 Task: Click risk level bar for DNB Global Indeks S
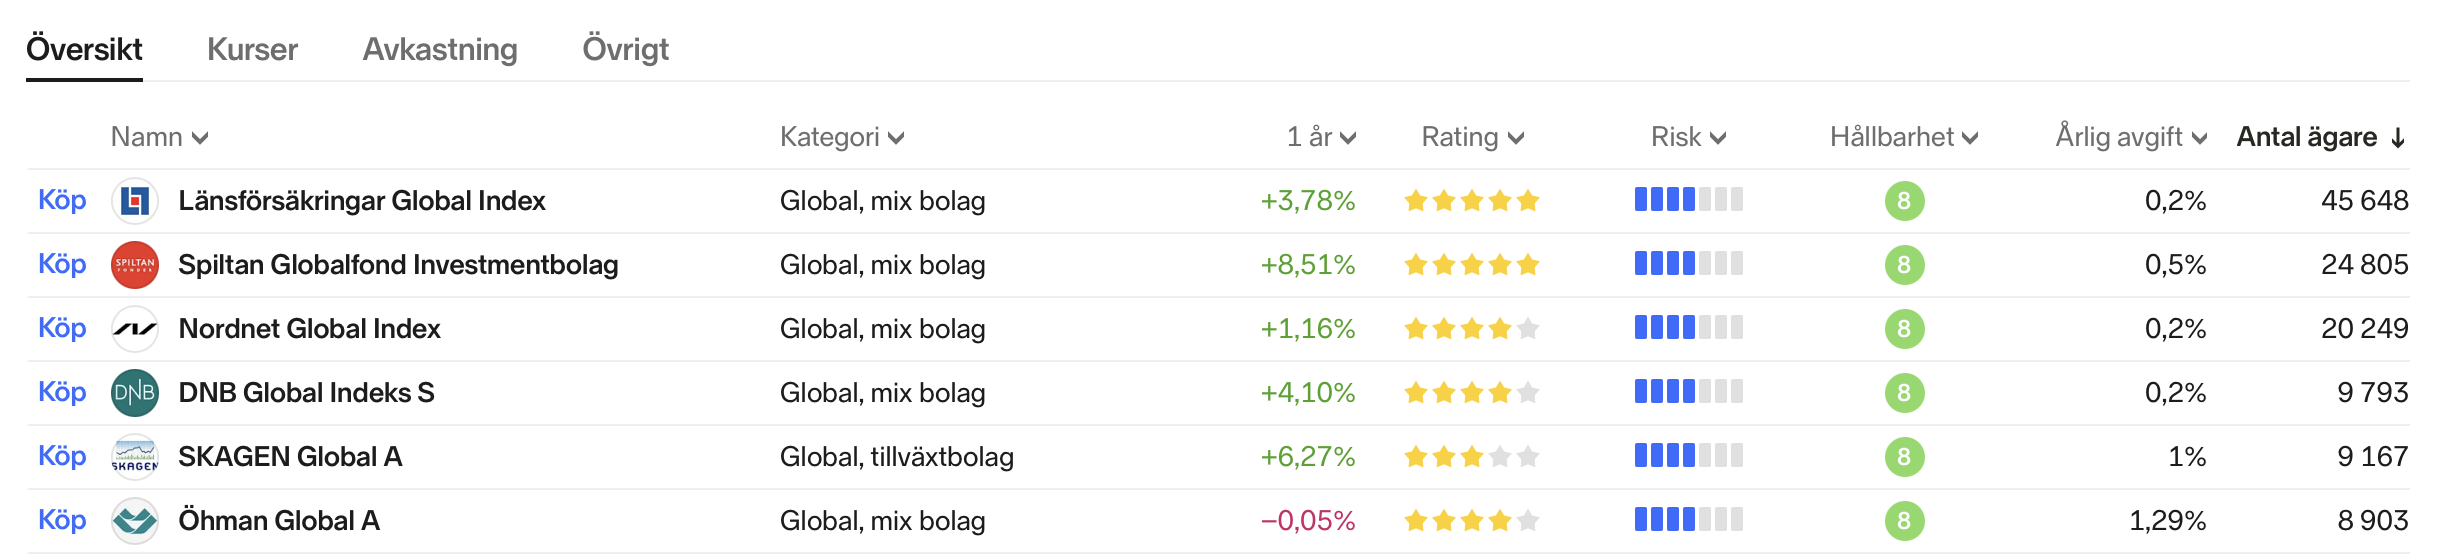click(1688, 392)
